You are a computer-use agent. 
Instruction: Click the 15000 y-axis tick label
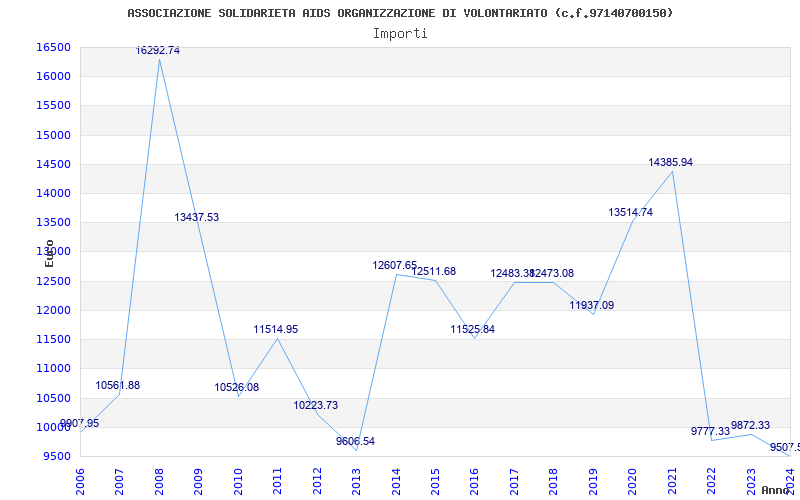pos(54,135)
